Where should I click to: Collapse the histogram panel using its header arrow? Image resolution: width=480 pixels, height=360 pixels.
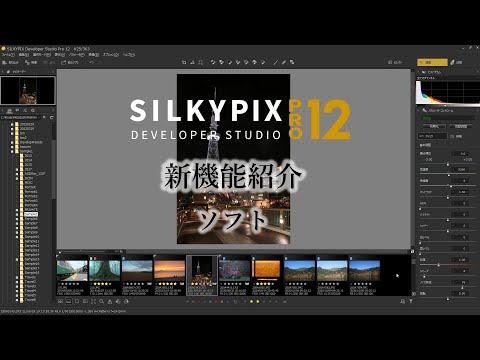pyautogui.click(x=419, y=72)
